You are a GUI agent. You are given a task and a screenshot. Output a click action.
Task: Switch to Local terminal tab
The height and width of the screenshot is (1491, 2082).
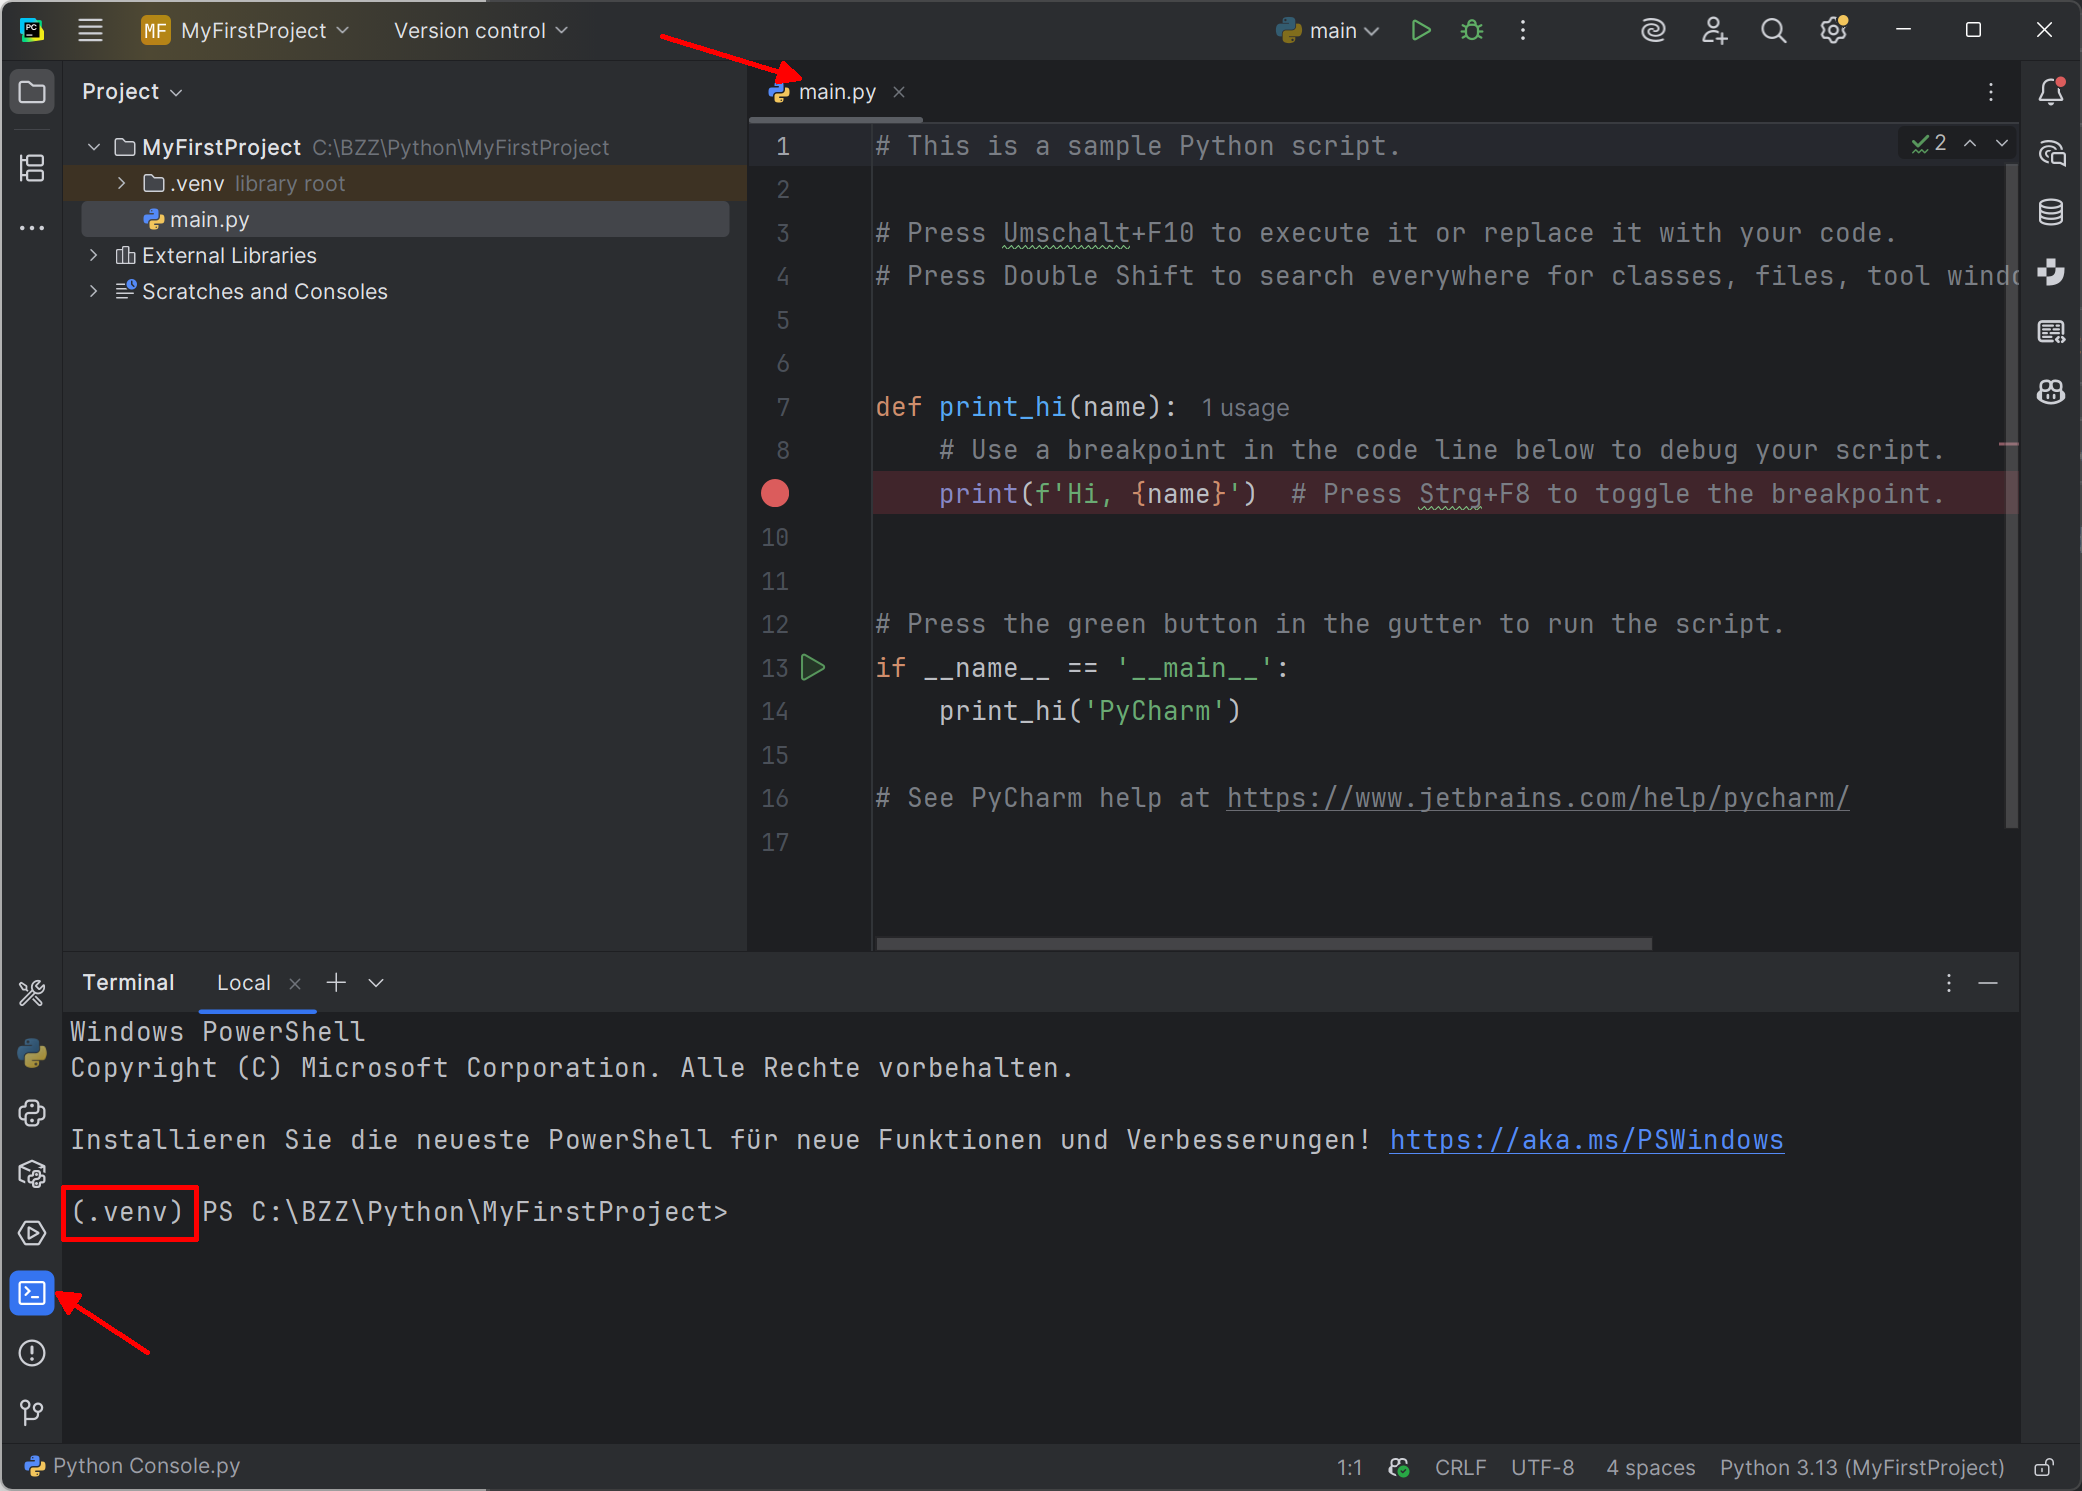(243, 983)
